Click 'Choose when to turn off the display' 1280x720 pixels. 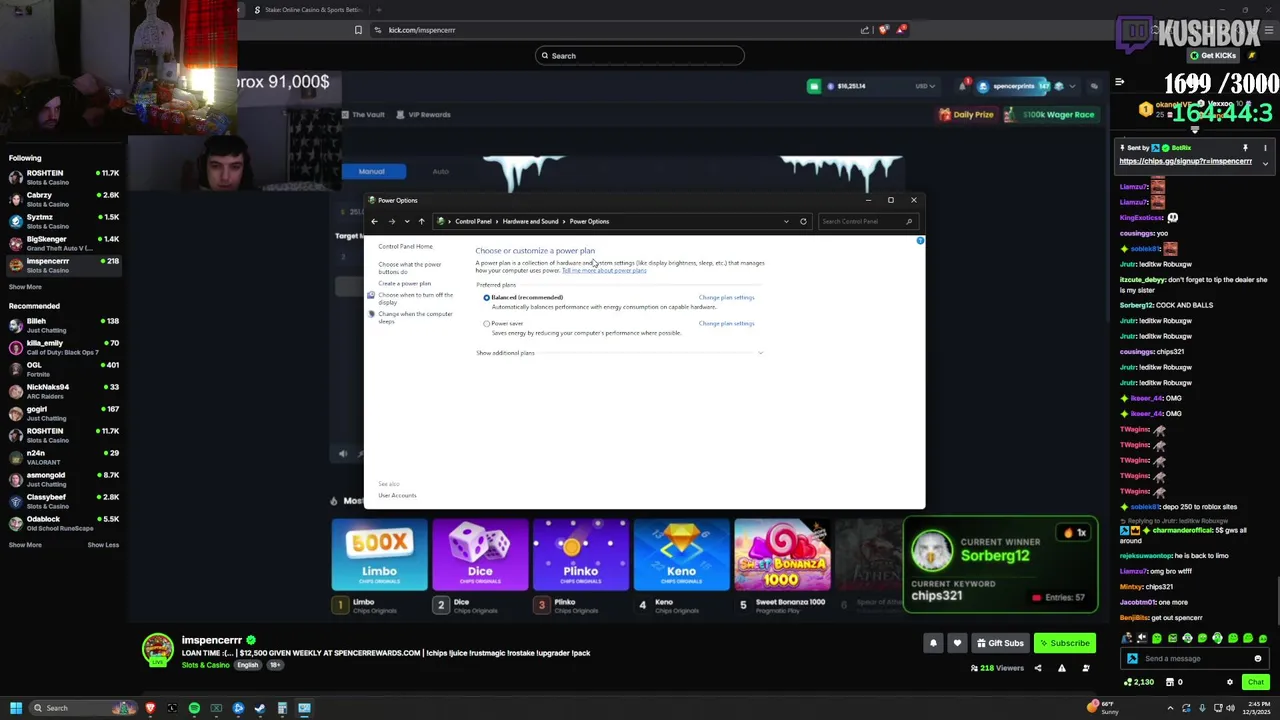pos(415,298)
